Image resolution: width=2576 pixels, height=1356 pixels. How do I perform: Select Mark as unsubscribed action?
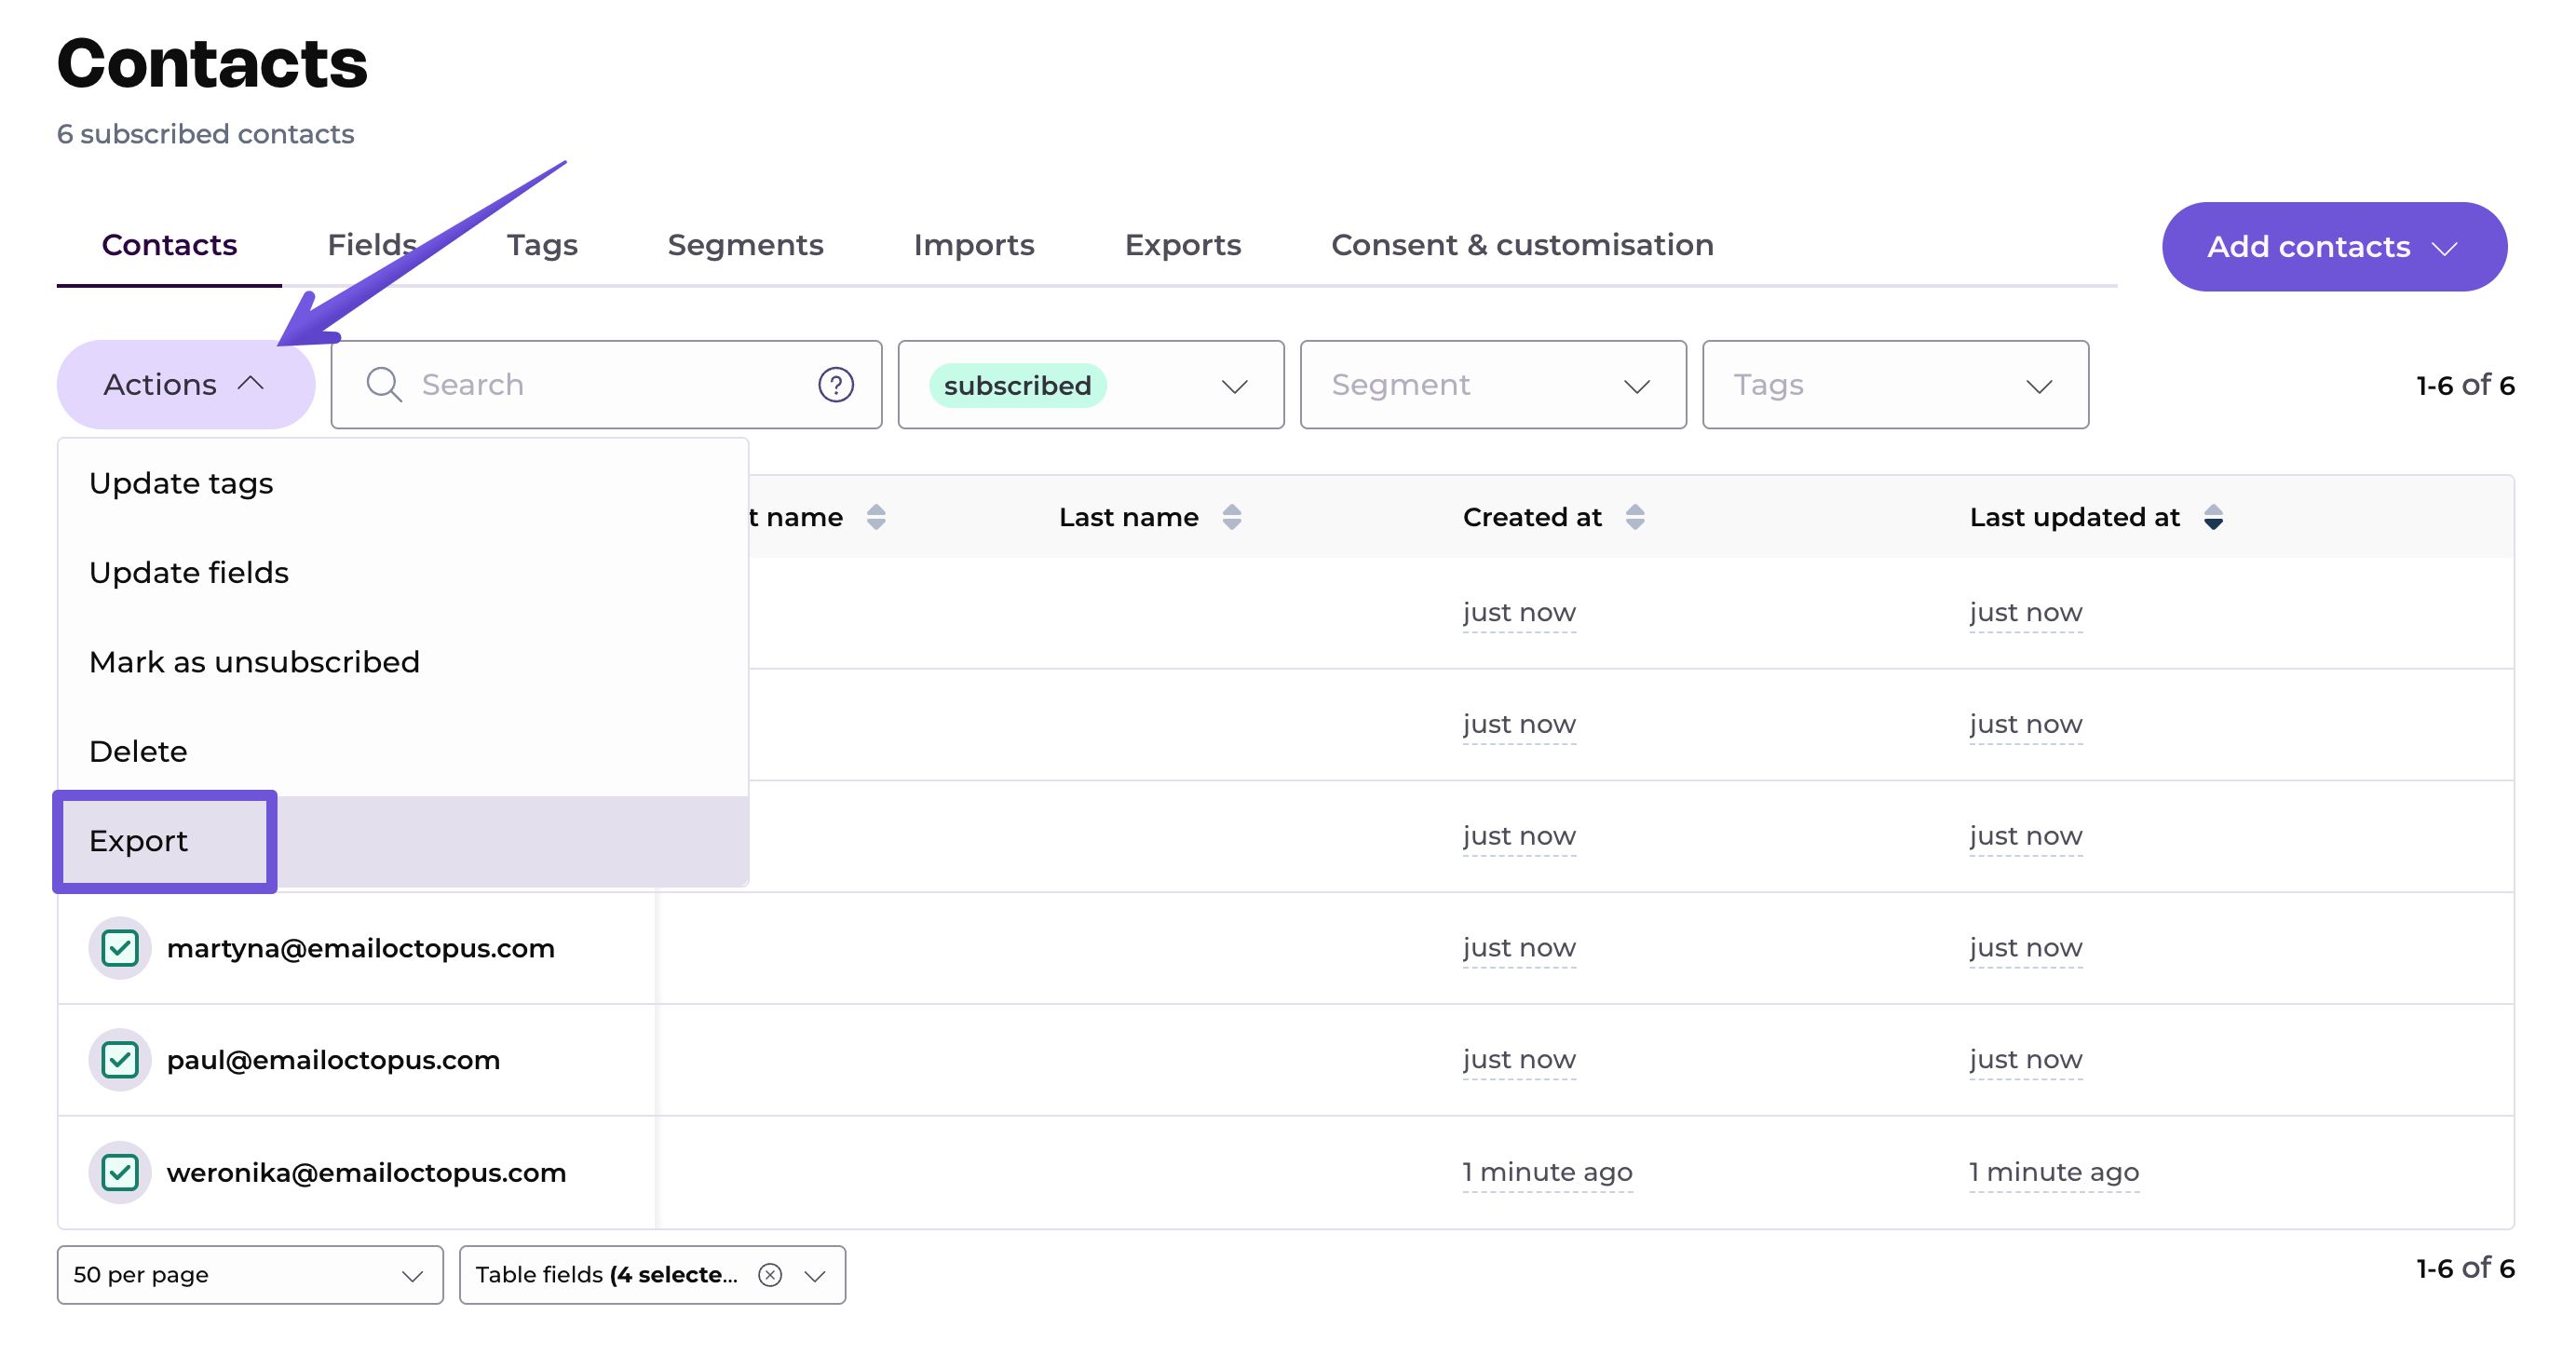coord(254,662)
